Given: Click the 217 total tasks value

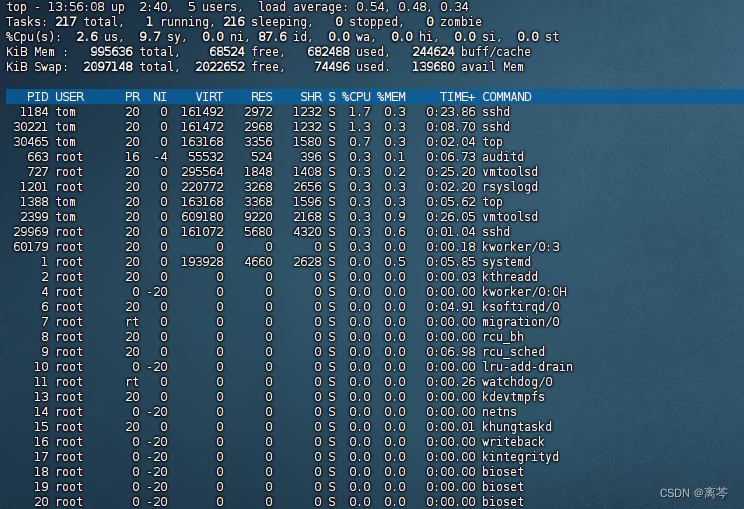Looking at the screenshot, I should point(66,22).
